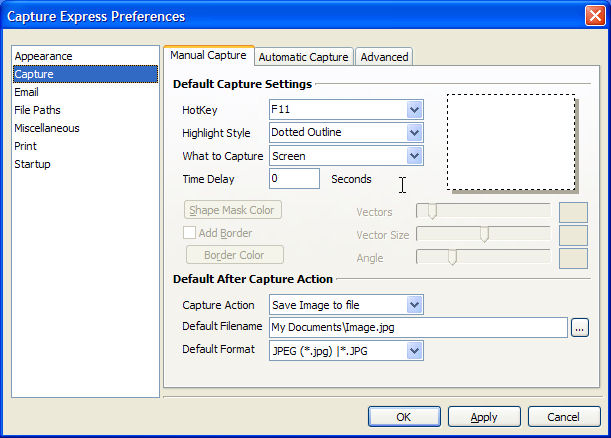Screen dimensions: 611x438
Task: Click the Default Filename text field
Action: pyautogui.click(x=418, y=327)
